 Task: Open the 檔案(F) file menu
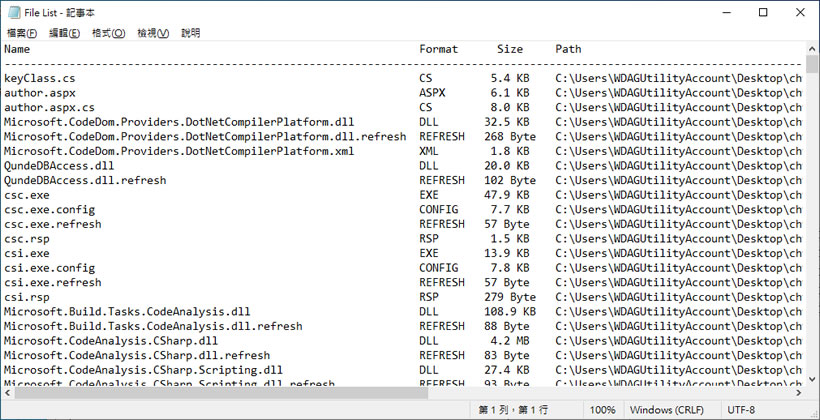coord(22,33)
